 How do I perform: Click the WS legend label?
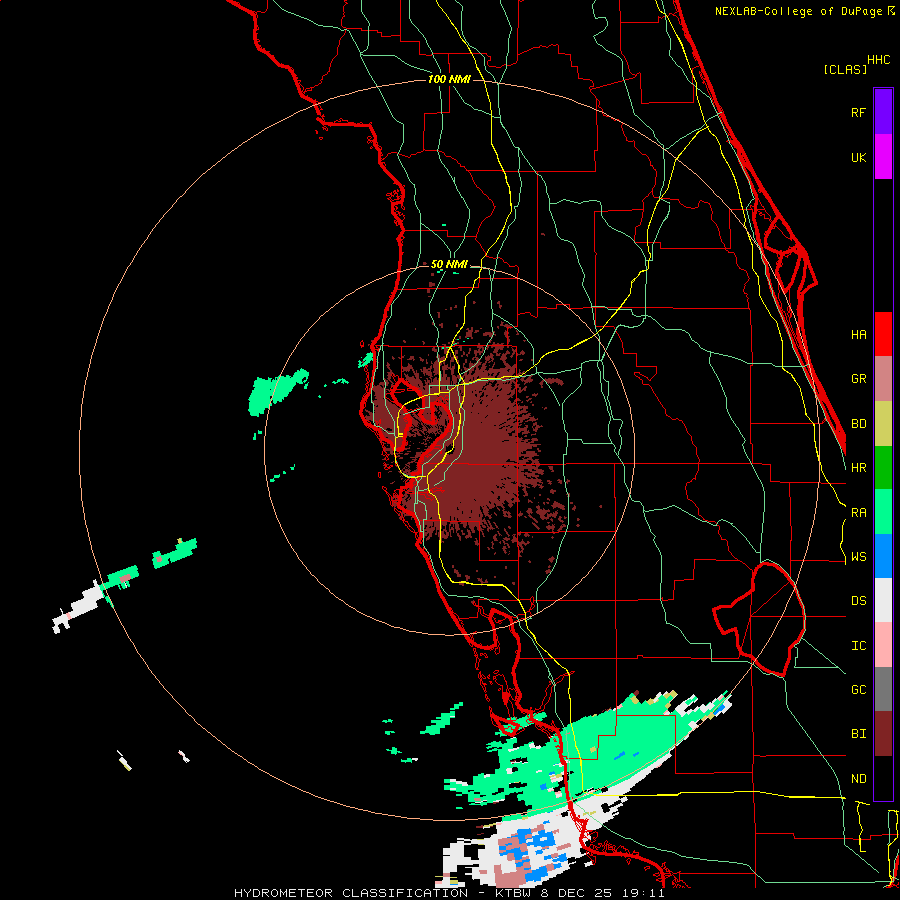coord(858,557)
